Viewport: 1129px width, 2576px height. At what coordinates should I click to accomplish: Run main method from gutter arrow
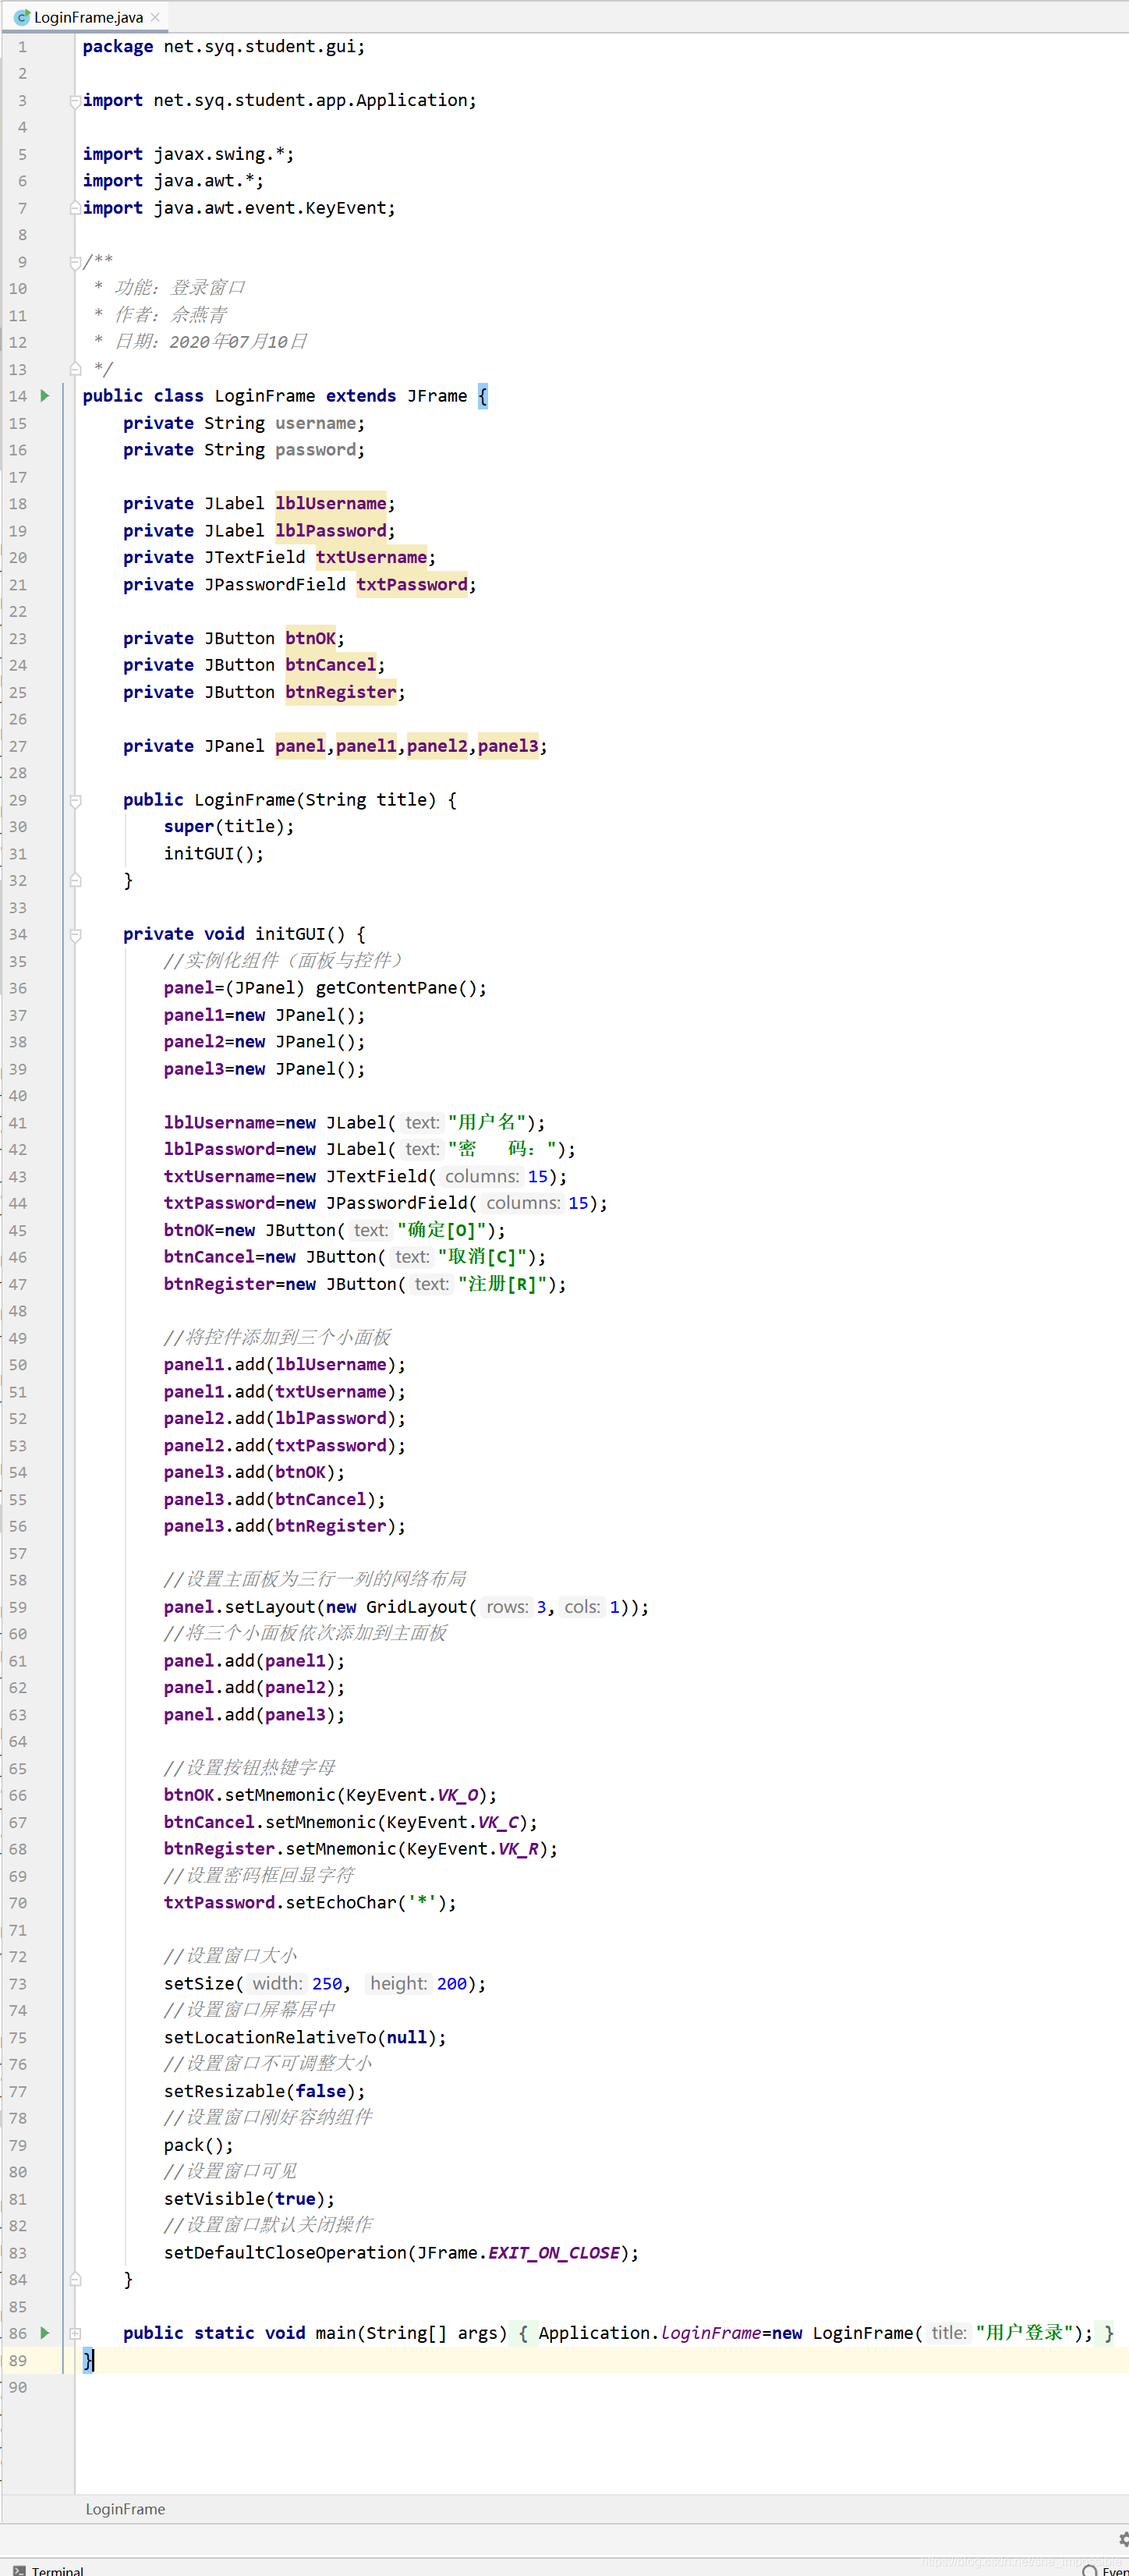pyautogui.click(x=44, y=2333)
